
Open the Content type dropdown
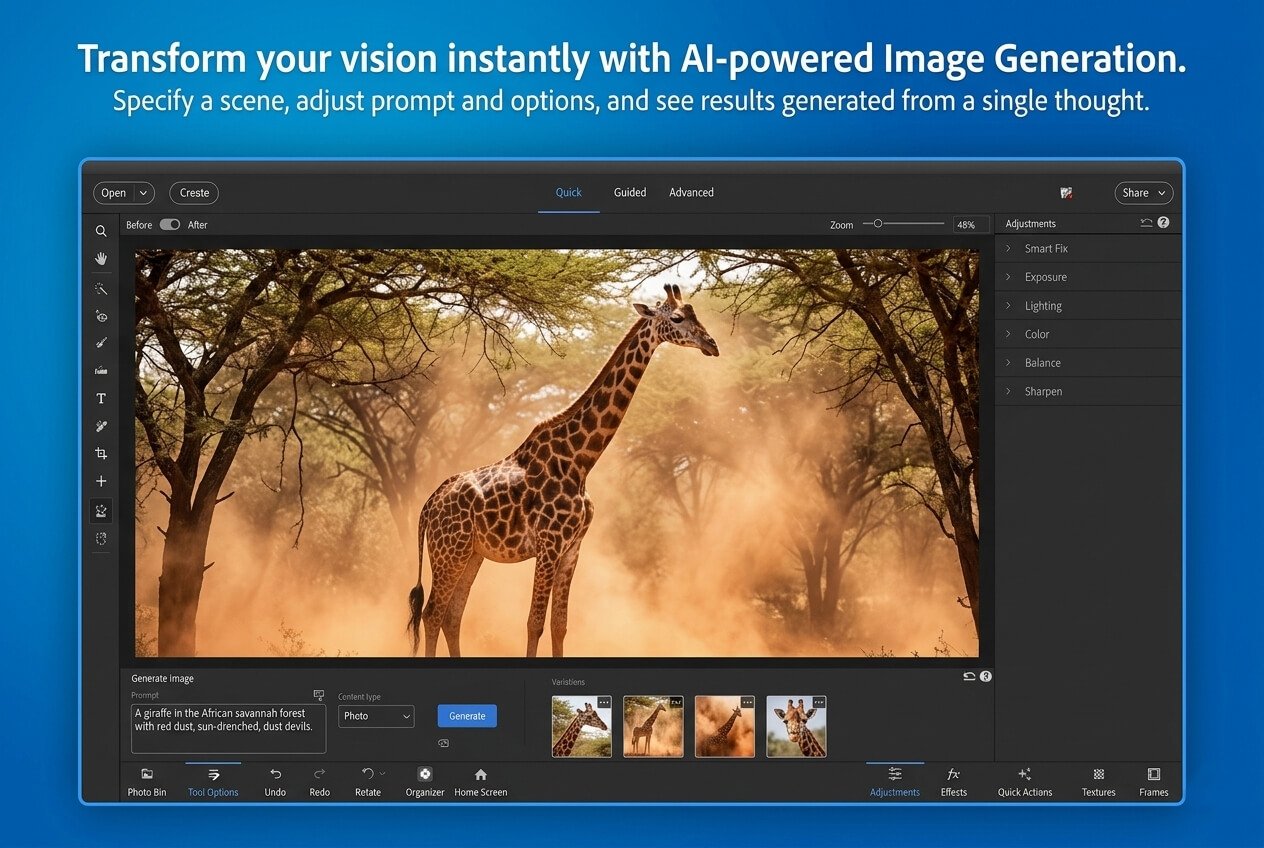tap(376, 716)
